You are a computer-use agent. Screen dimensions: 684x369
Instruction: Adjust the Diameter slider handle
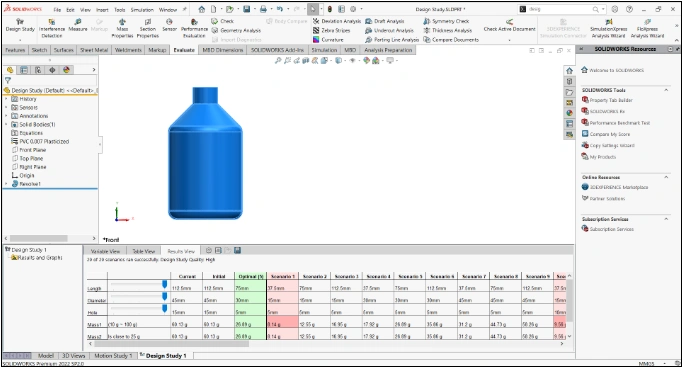[164, 297]
